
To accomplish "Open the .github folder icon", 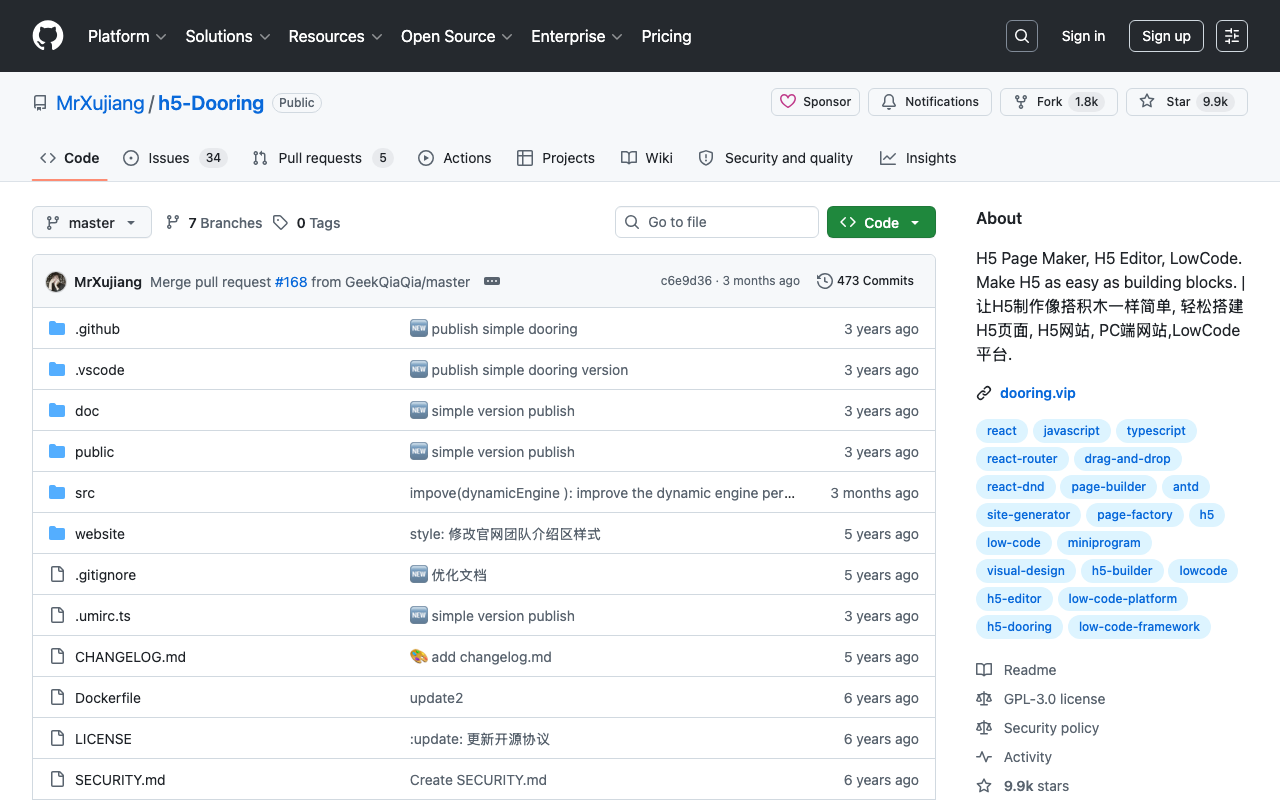I will 57,329.
